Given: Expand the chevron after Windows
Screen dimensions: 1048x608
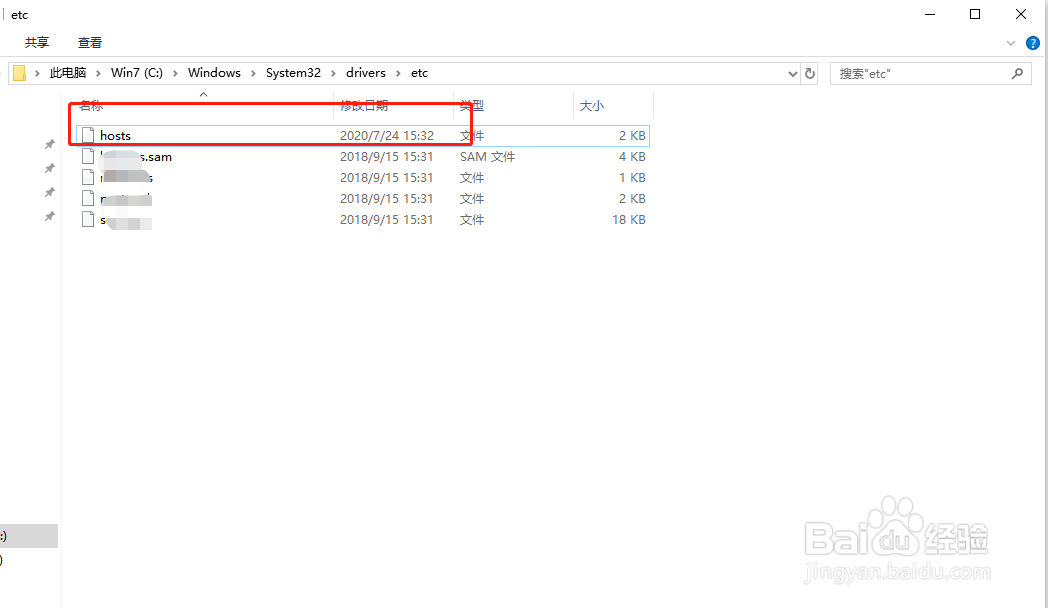Looking at the screenshot, I should (253, 73).
